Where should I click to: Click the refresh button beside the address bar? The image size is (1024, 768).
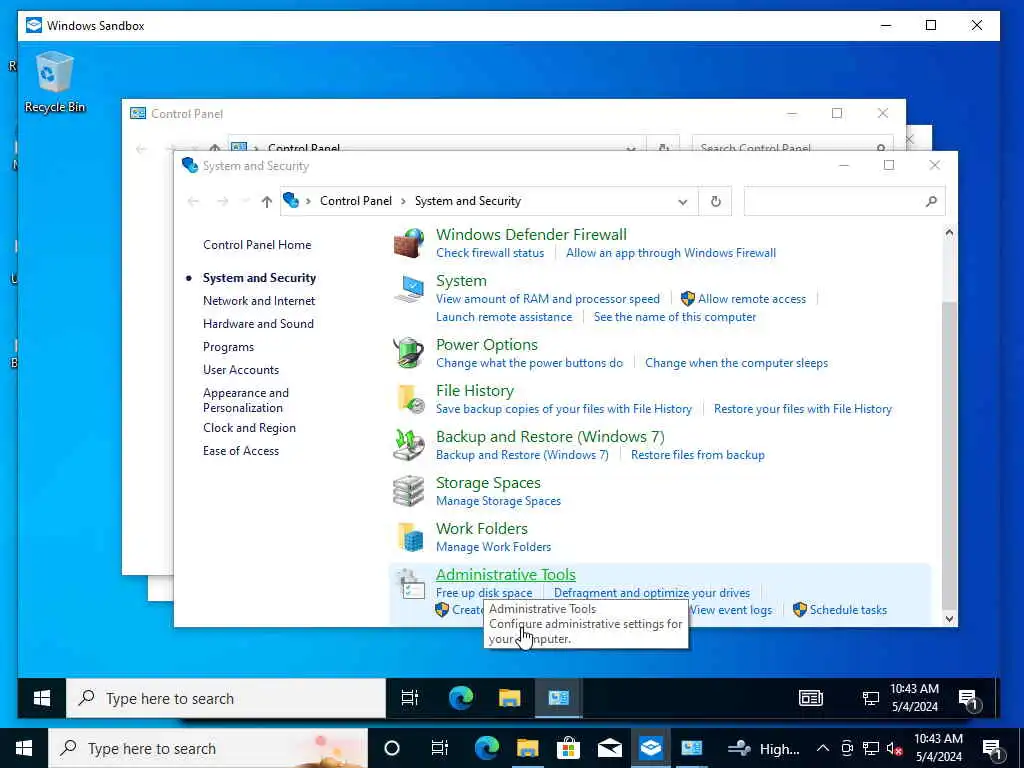click(x=716, y=201)
